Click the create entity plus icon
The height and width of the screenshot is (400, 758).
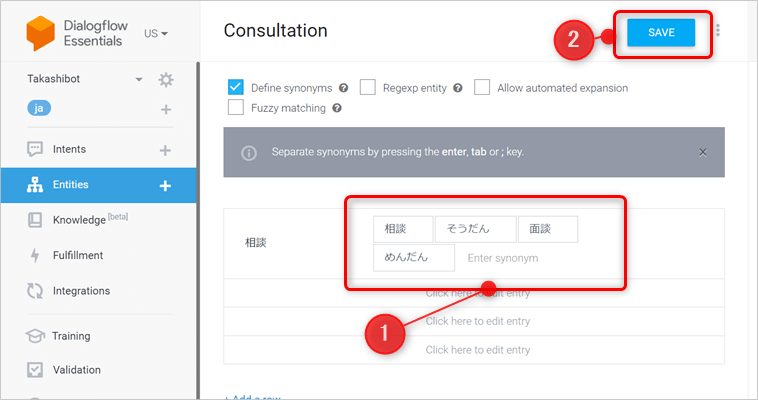166,185
